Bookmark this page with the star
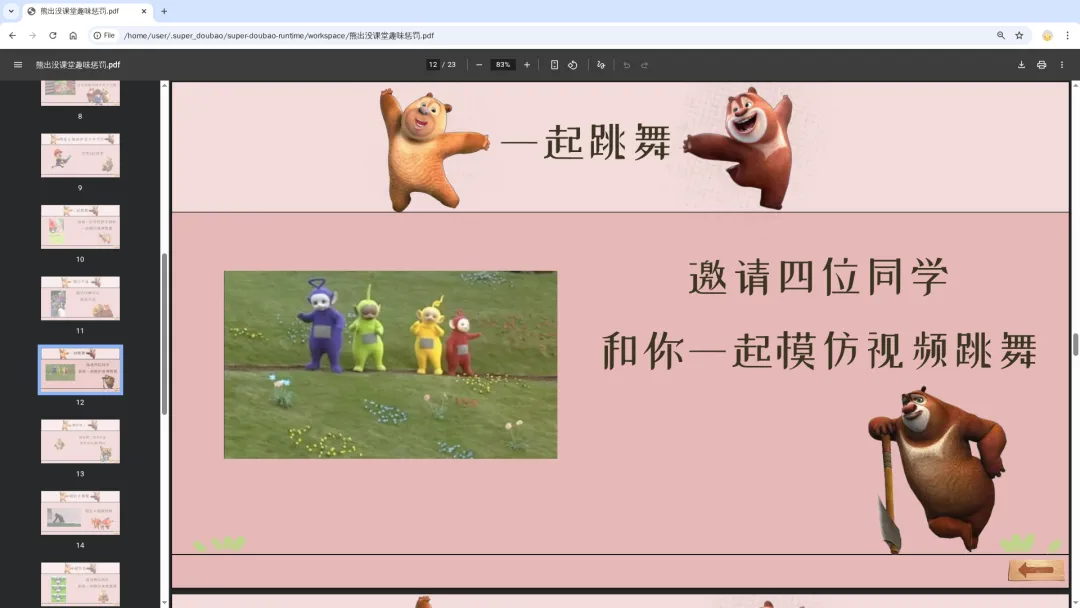 [1019, 35]
